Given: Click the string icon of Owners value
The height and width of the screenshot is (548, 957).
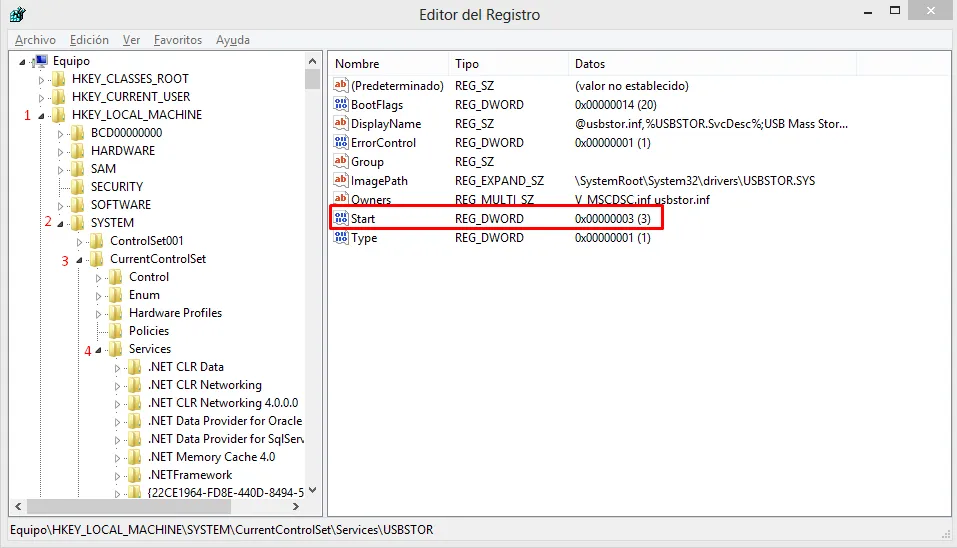Looking at the screenshot, I should (x=341, y=198).
